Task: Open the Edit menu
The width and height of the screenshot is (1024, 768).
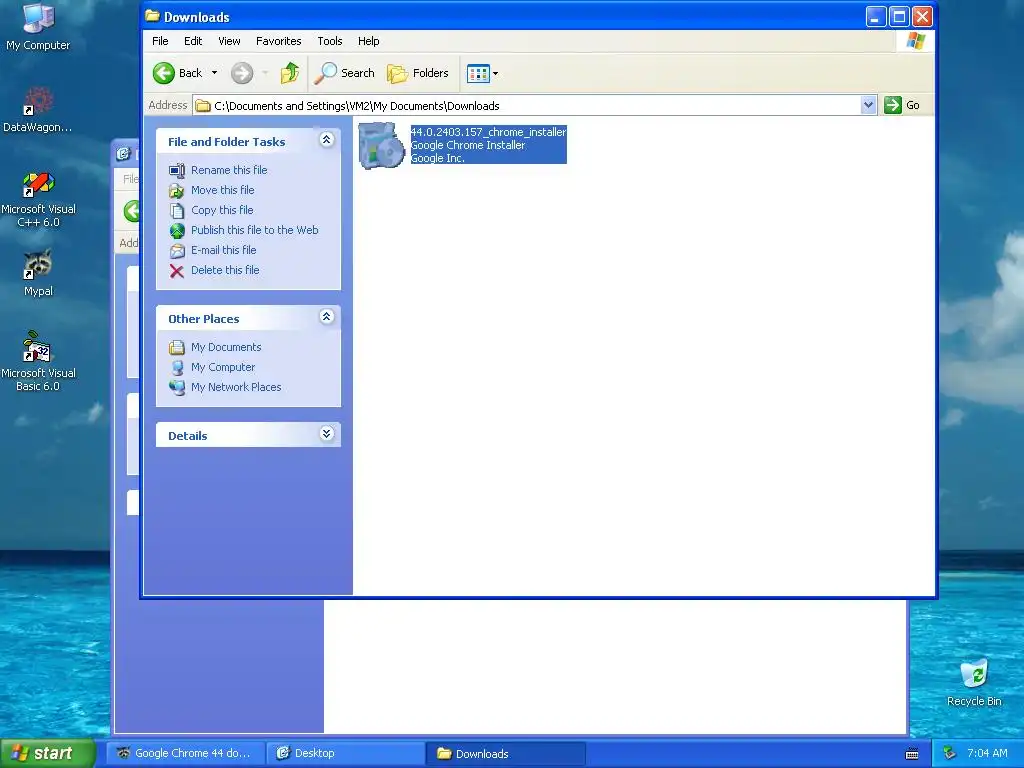Action: [193, 41]
